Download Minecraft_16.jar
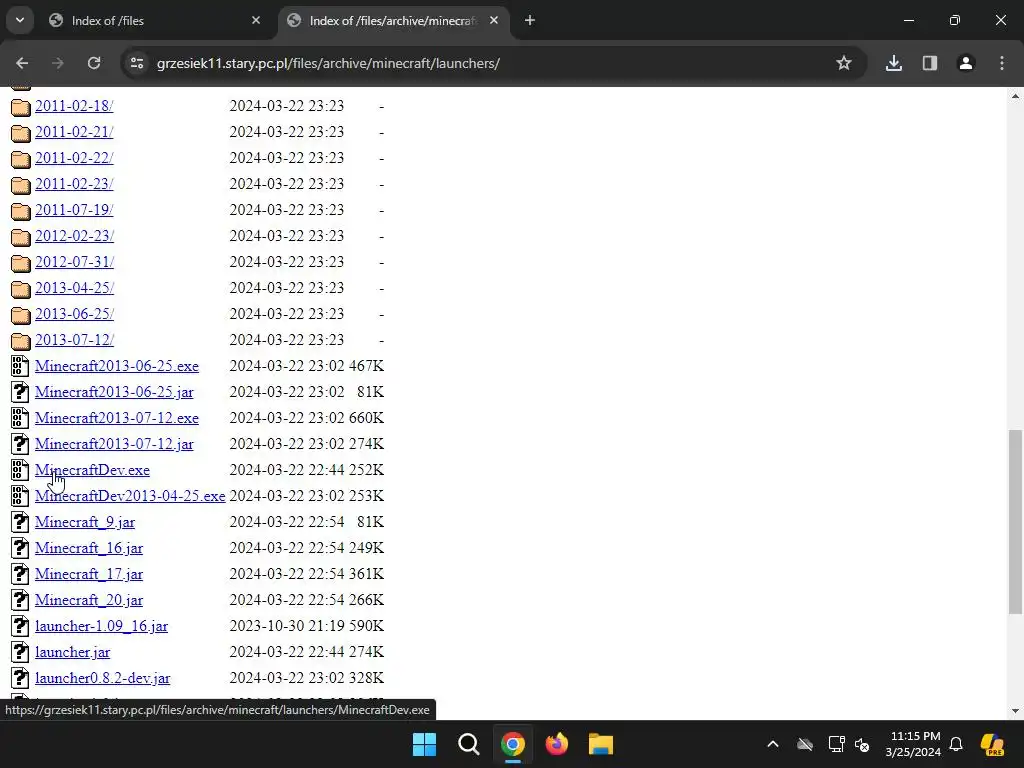 (x=89, y=549)
